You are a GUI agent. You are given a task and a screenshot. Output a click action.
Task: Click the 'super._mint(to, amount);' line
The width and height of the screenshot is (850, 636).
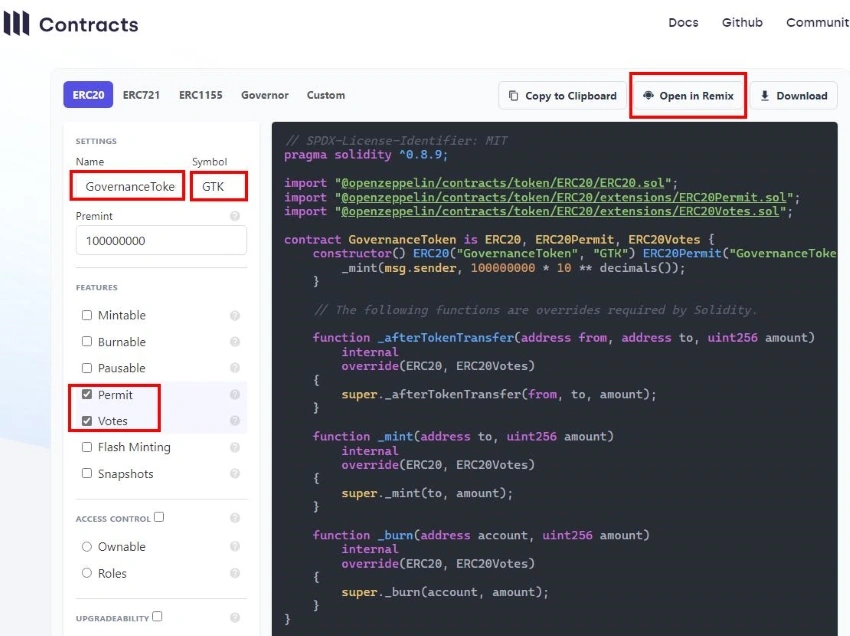[427, 493]
